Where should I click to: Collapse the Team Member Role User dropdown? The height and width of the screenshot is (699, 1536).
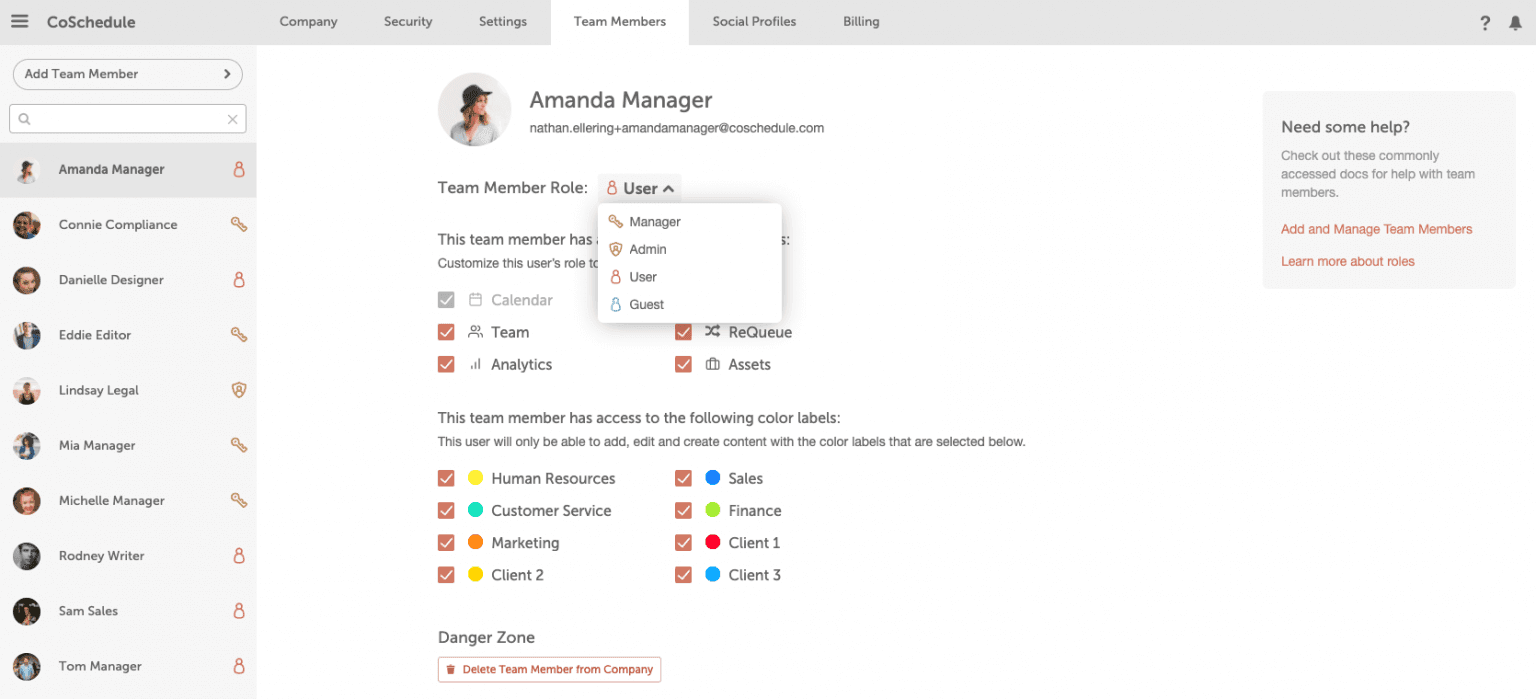click(x=640, y=188)
